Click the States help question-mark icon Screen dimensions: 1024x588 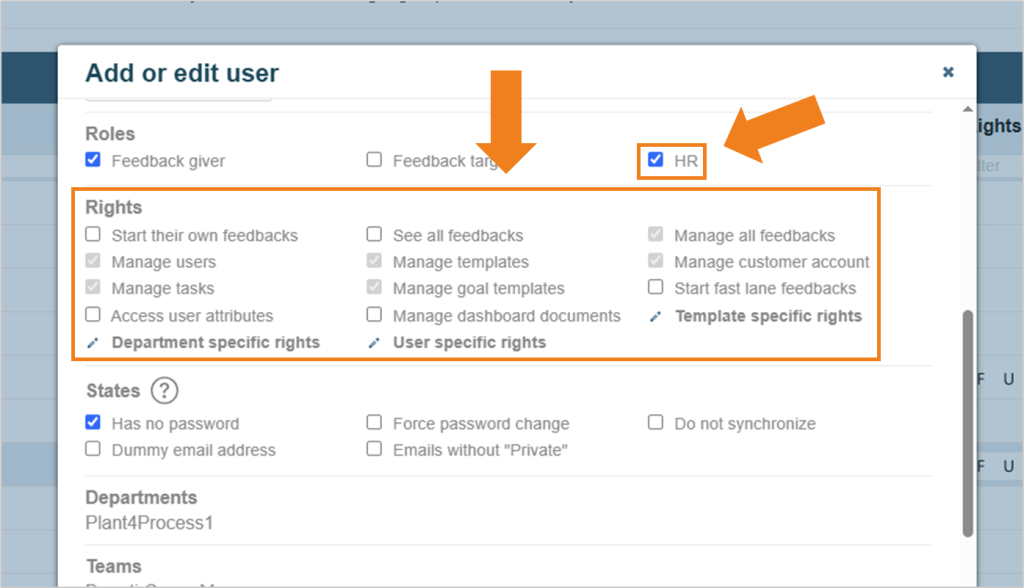pyautogui.click(x=165, y=391)
